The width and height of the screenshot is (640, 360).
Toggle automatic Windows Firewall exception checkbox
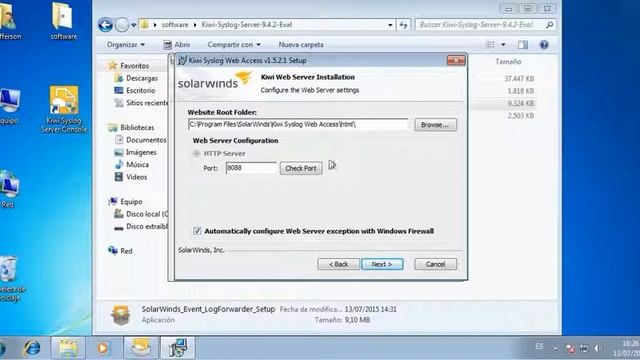[x=197, y=231]
